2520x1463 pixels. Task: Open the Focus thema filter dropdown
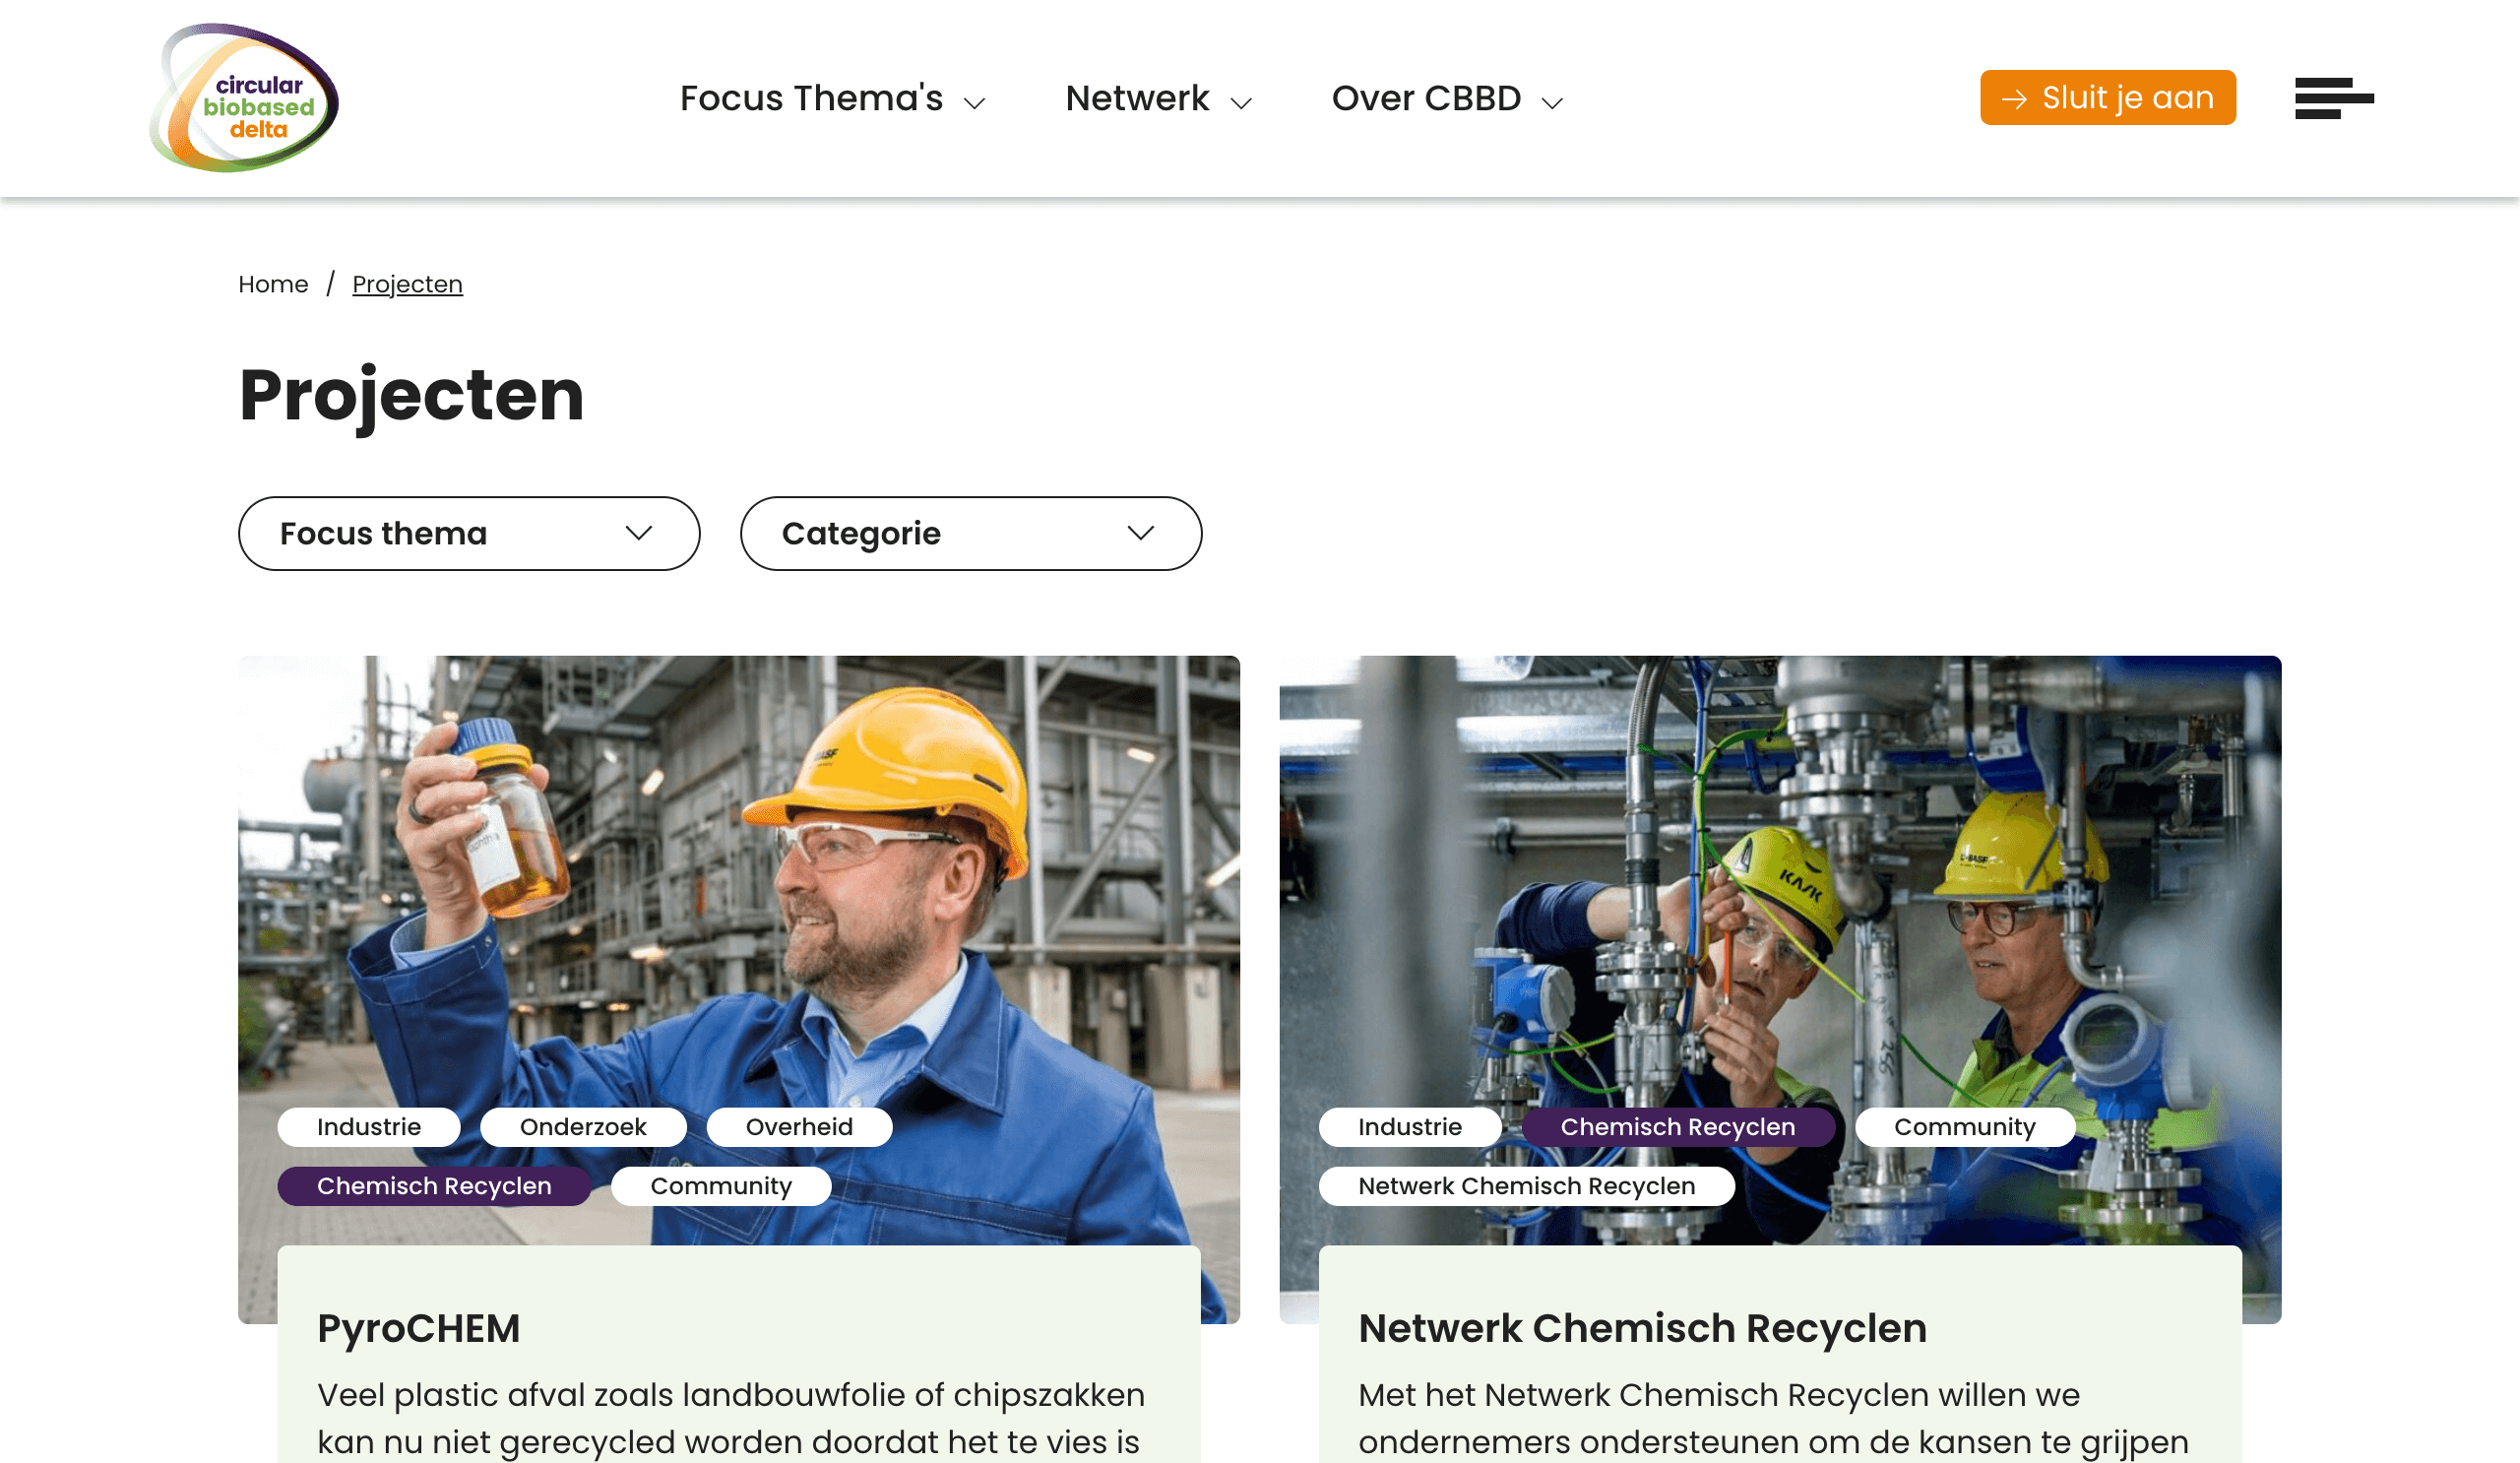tap(469, 533)
